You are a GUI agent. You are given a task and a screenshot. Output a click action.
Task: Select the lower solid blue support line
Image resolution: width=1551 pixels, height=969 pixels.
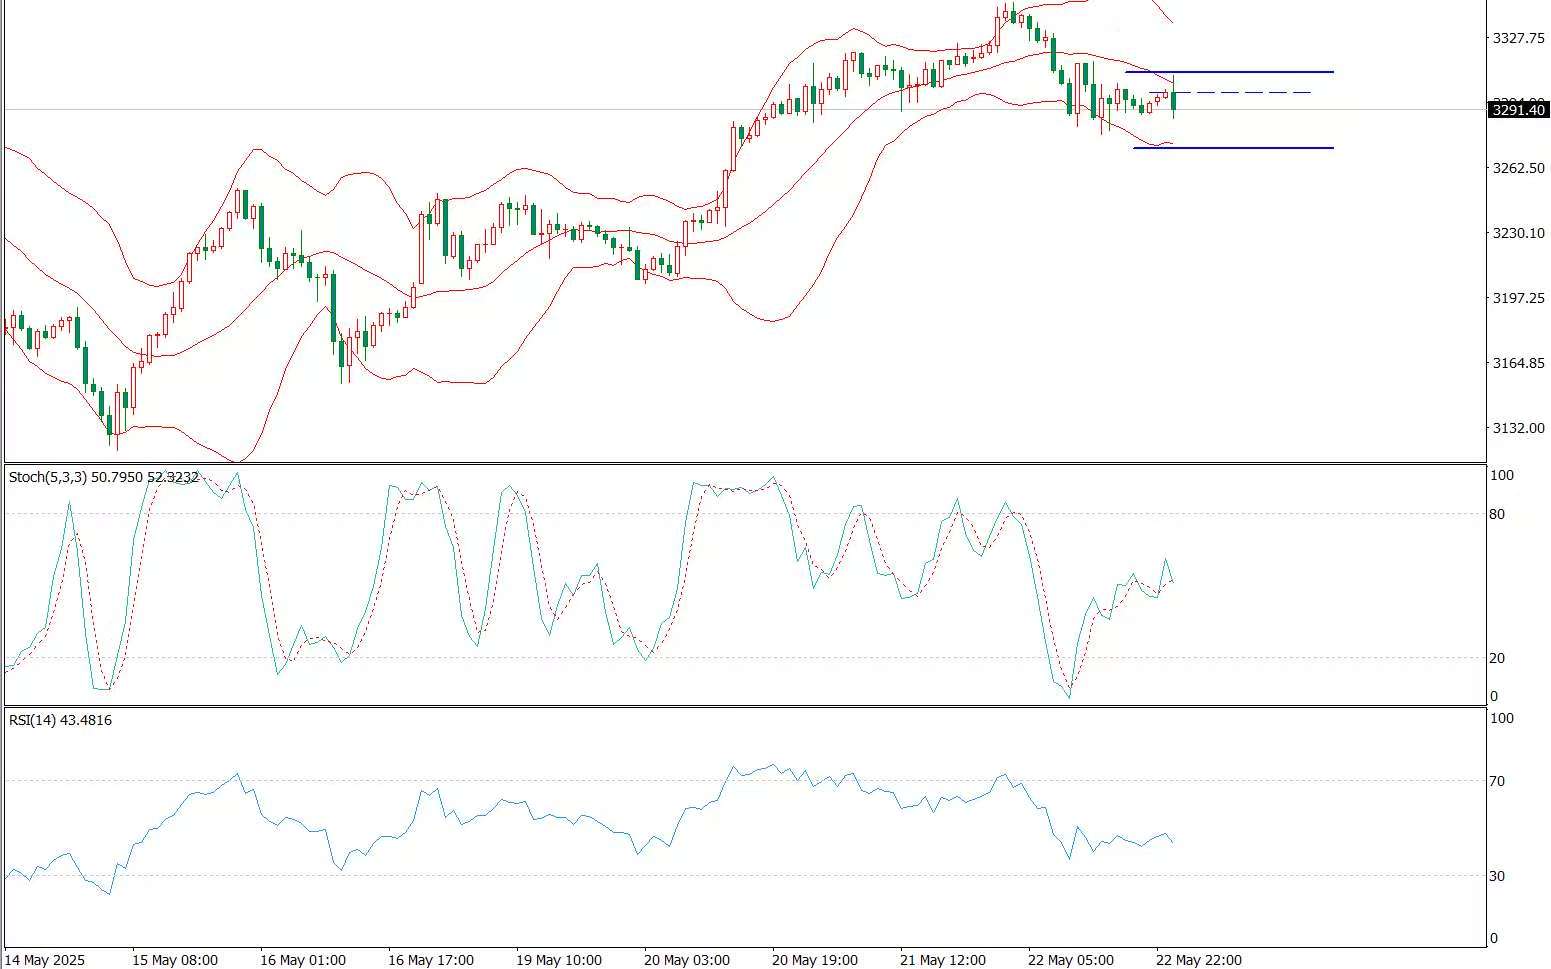coord(1233,148)
